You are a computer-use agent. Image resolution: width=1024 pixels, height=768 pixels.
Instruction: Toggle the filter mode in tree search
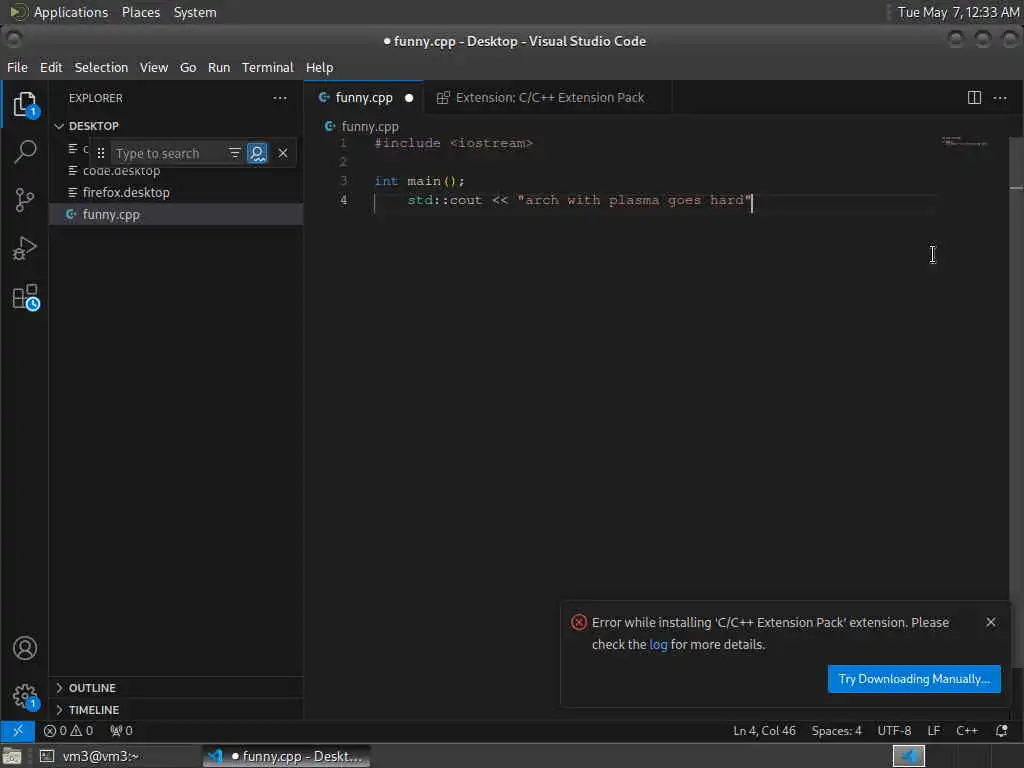(x=234, y=153)
